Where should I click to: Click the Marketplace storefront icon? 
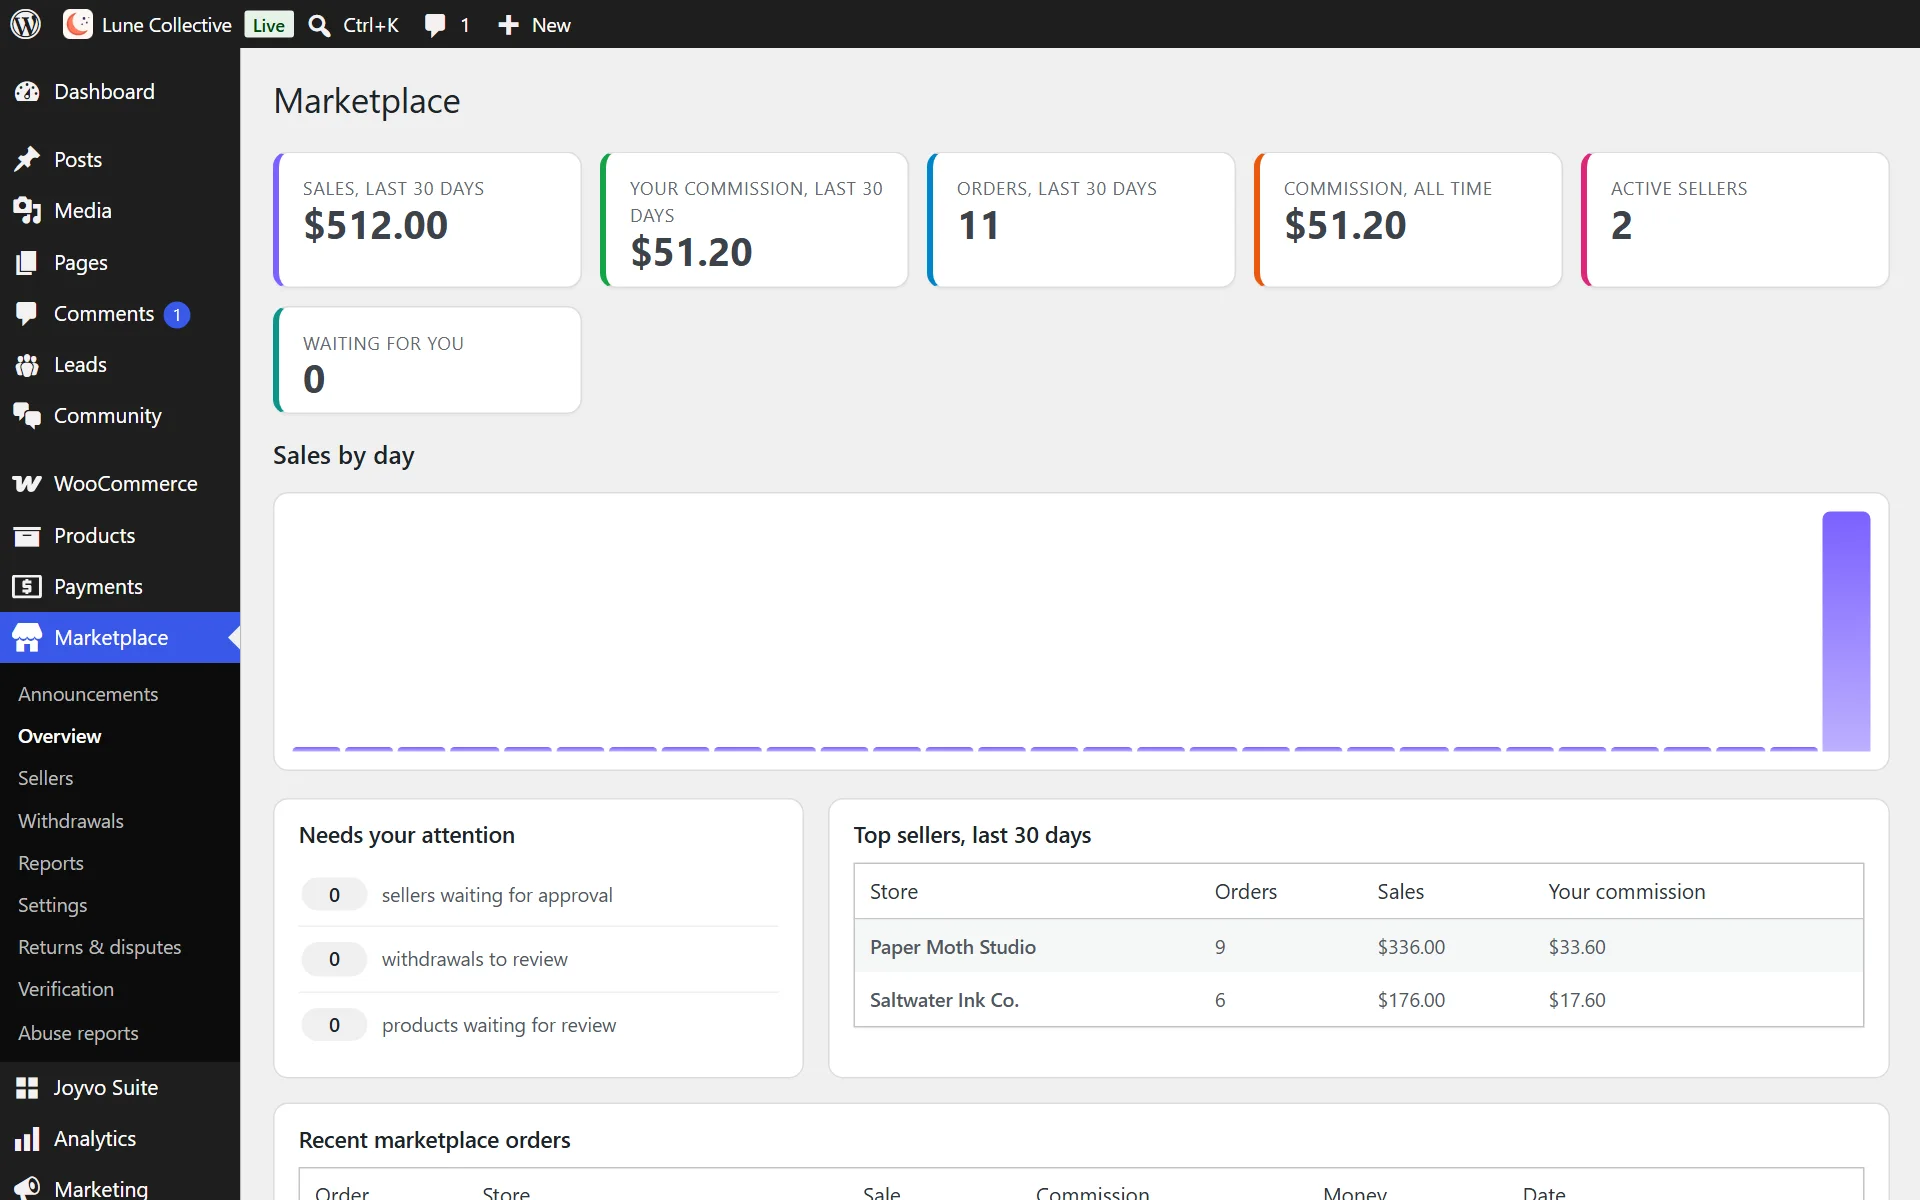click(27, 638)
